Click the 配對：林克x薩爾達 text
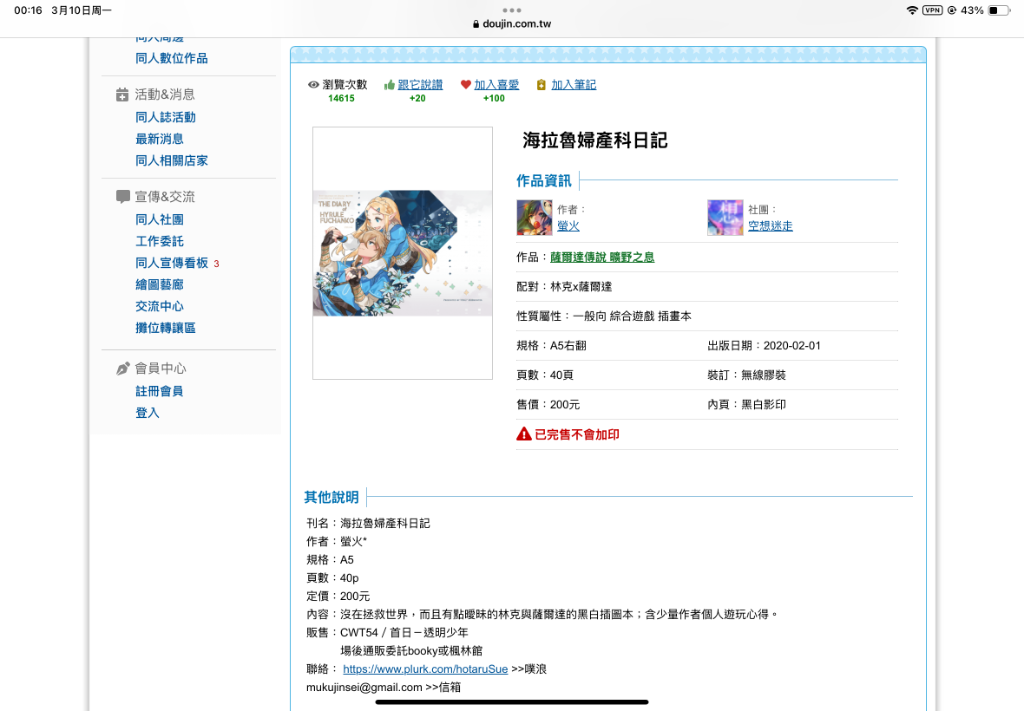 click(564, 287)
